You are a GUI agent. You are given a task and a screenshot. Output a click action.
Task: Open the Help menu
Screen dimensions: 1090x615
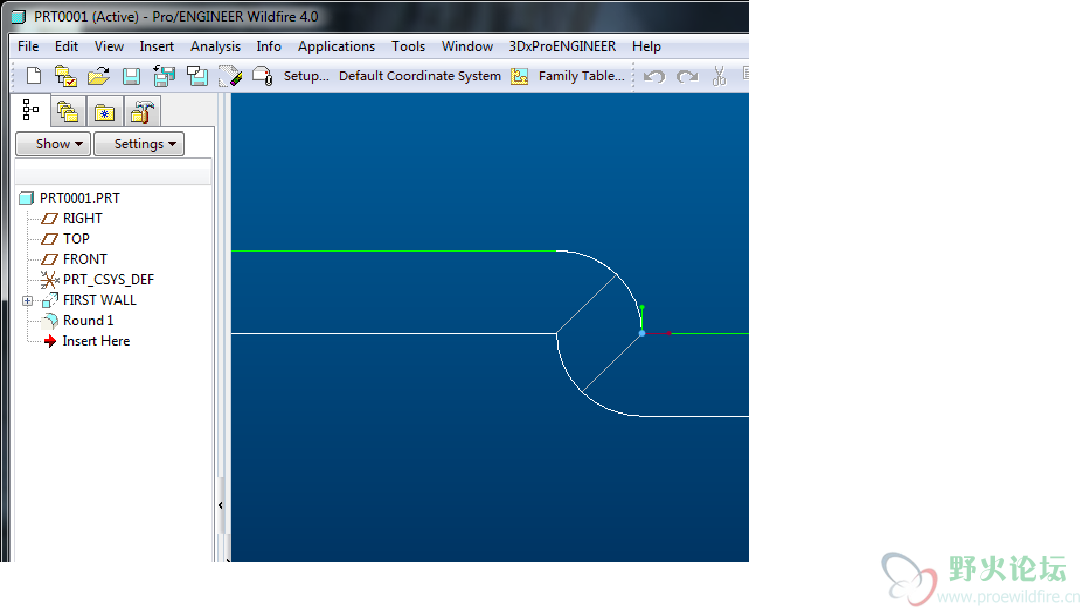pos(646,47)
